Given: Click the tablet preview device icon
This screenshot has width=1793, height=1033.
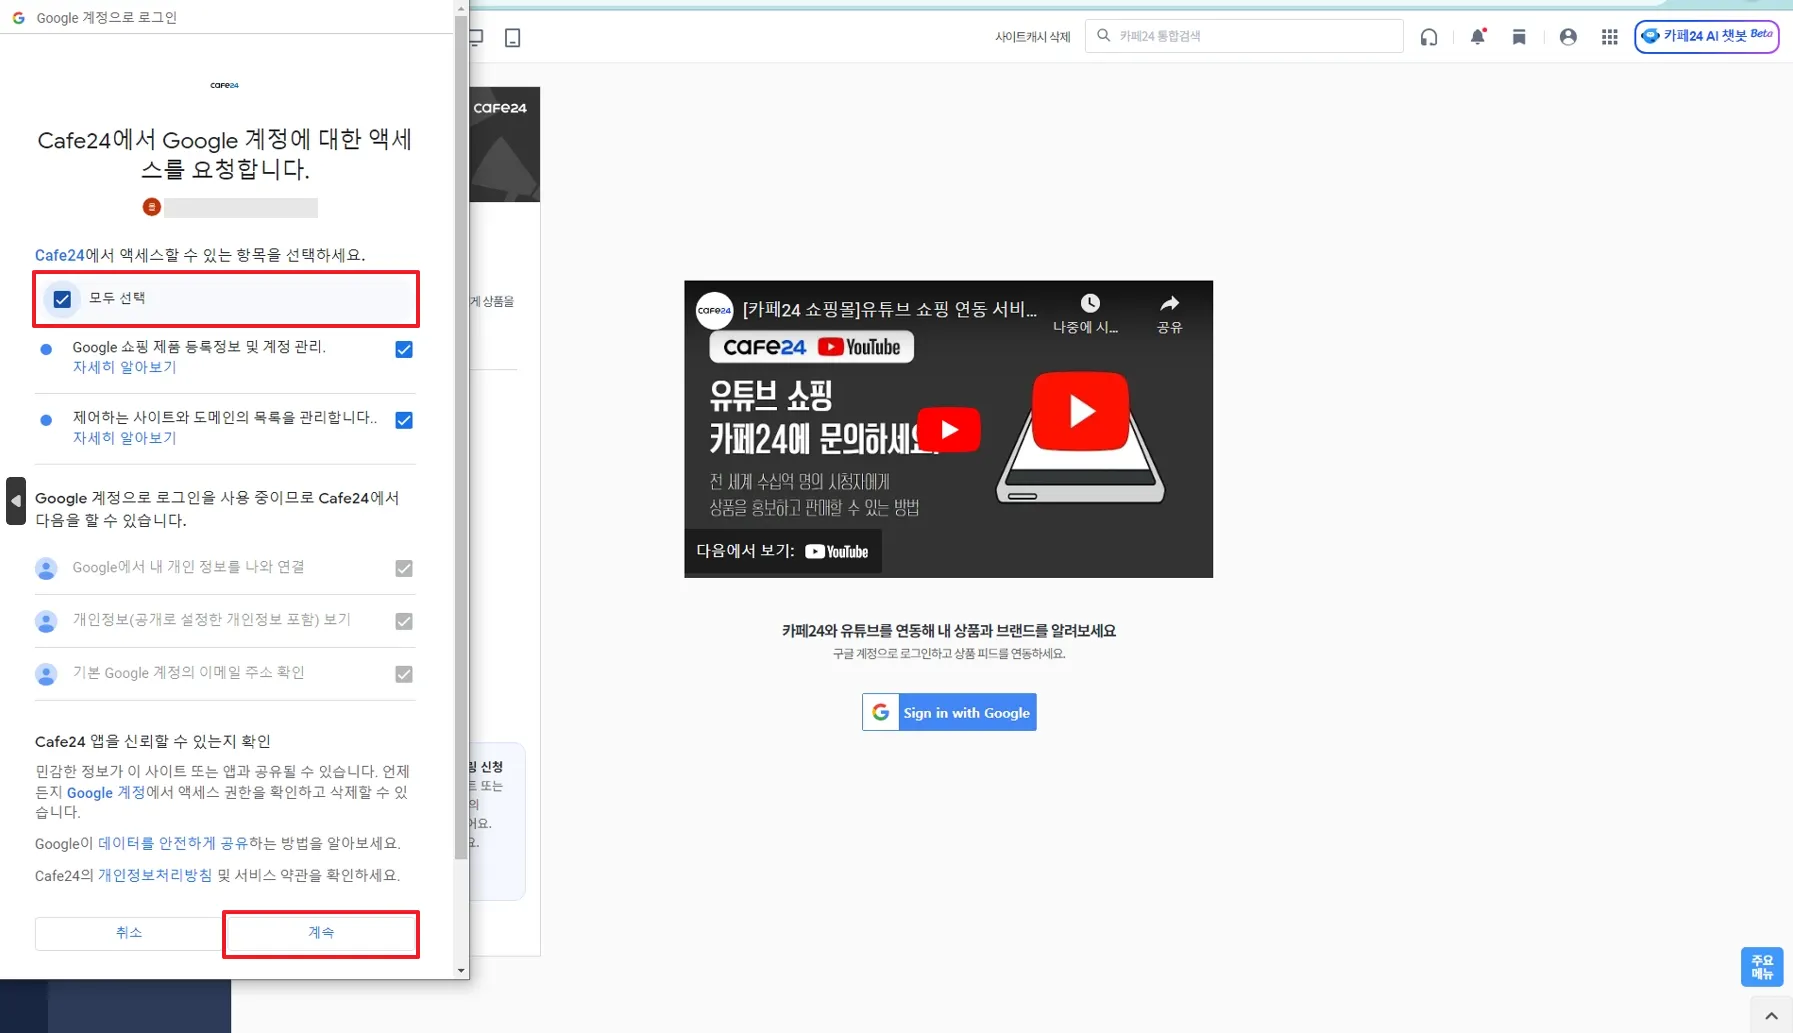Looking at the screenshot, I should point(513,38).
